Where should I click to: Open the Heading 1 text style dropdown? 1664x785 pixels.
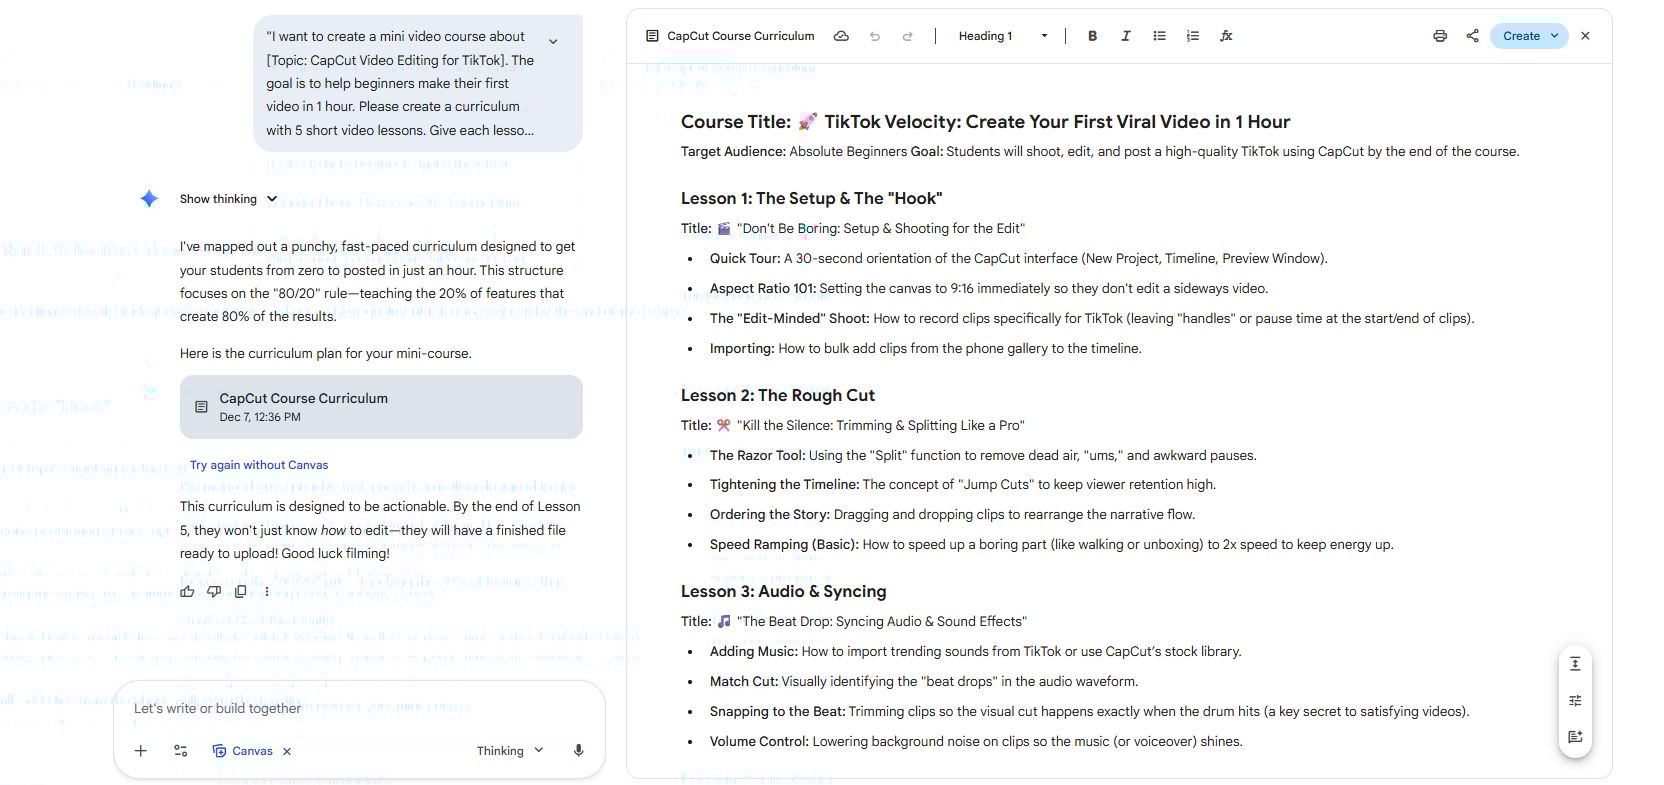click(1002, 36)
